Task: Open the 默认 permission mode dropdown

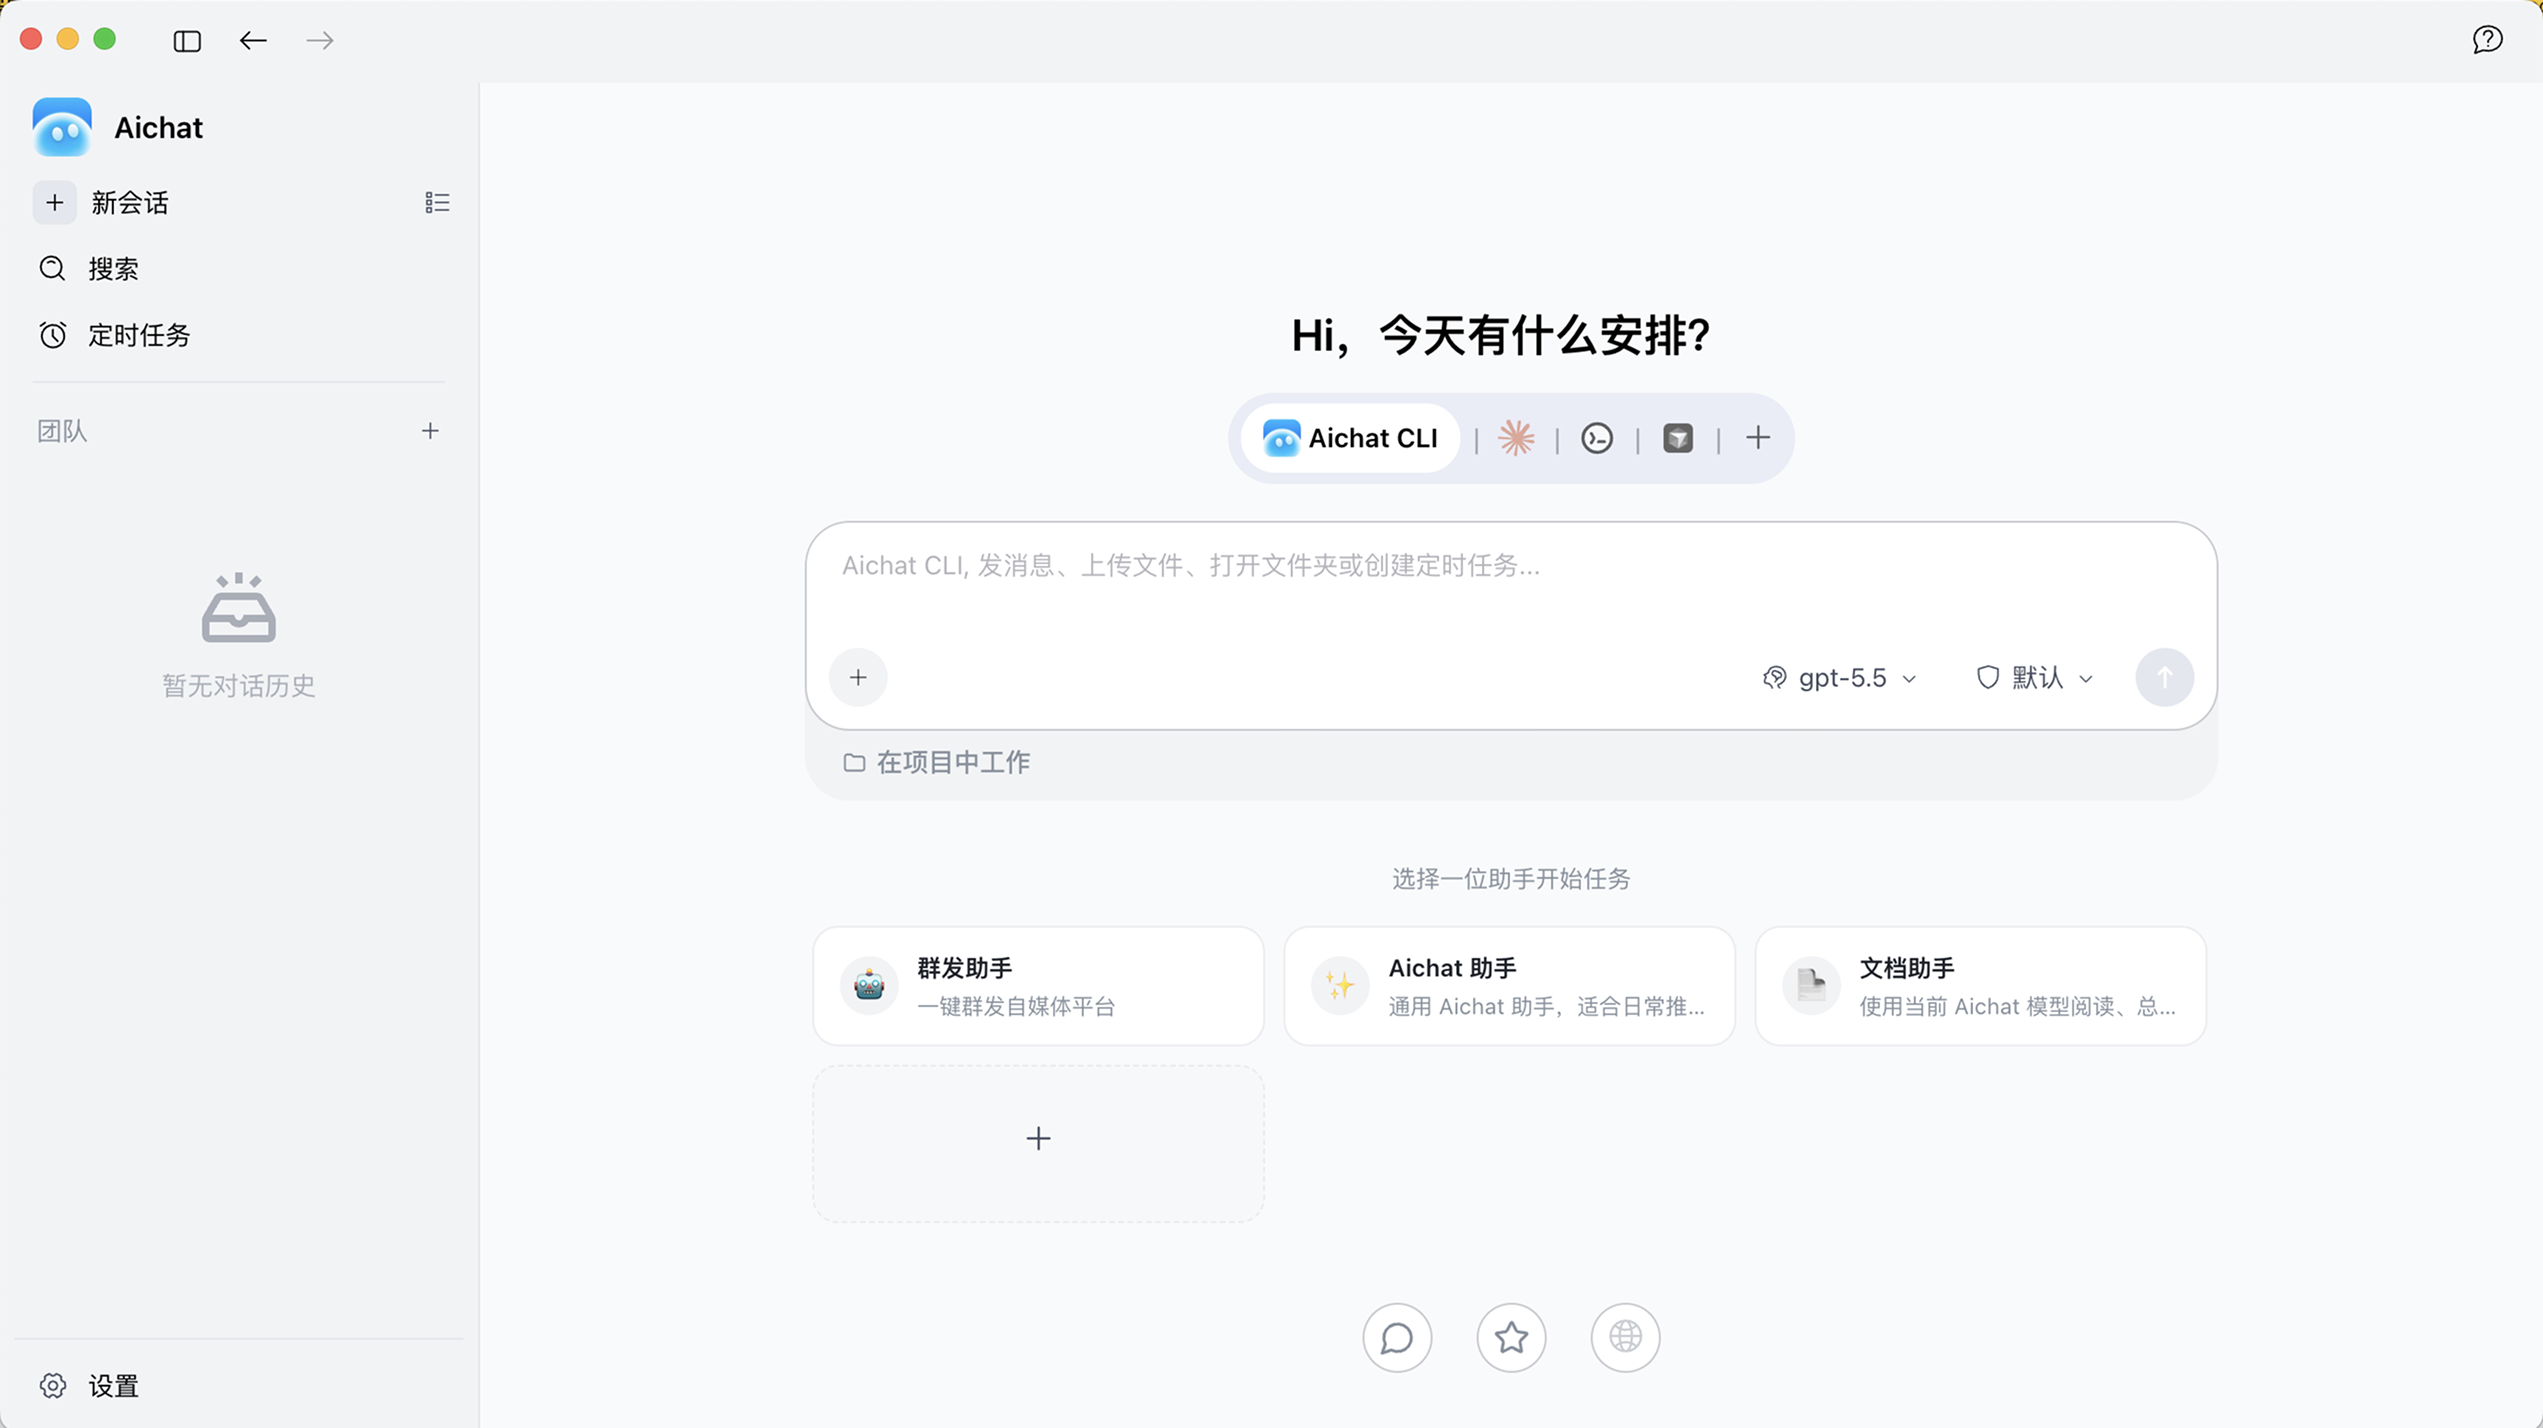Action: 2035,678
